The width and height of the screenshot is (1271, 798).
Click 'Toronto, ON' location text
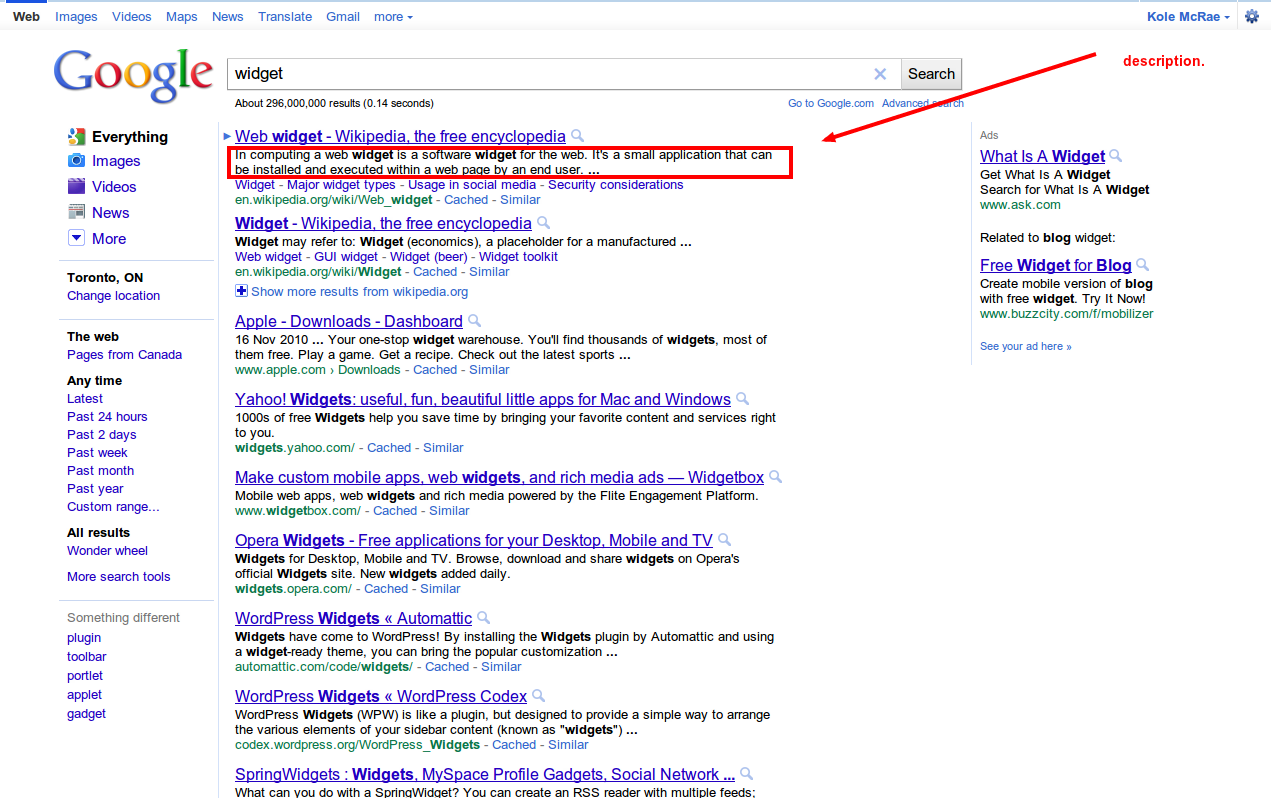click(105, 277)
